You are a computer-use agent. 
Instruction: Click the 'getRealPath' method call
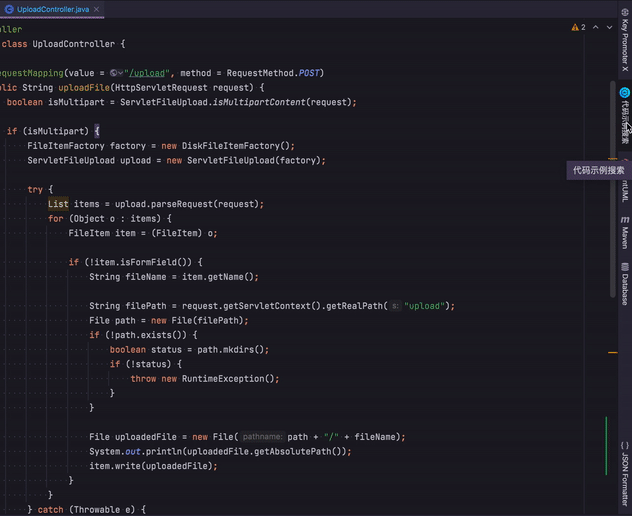[354, 306]
